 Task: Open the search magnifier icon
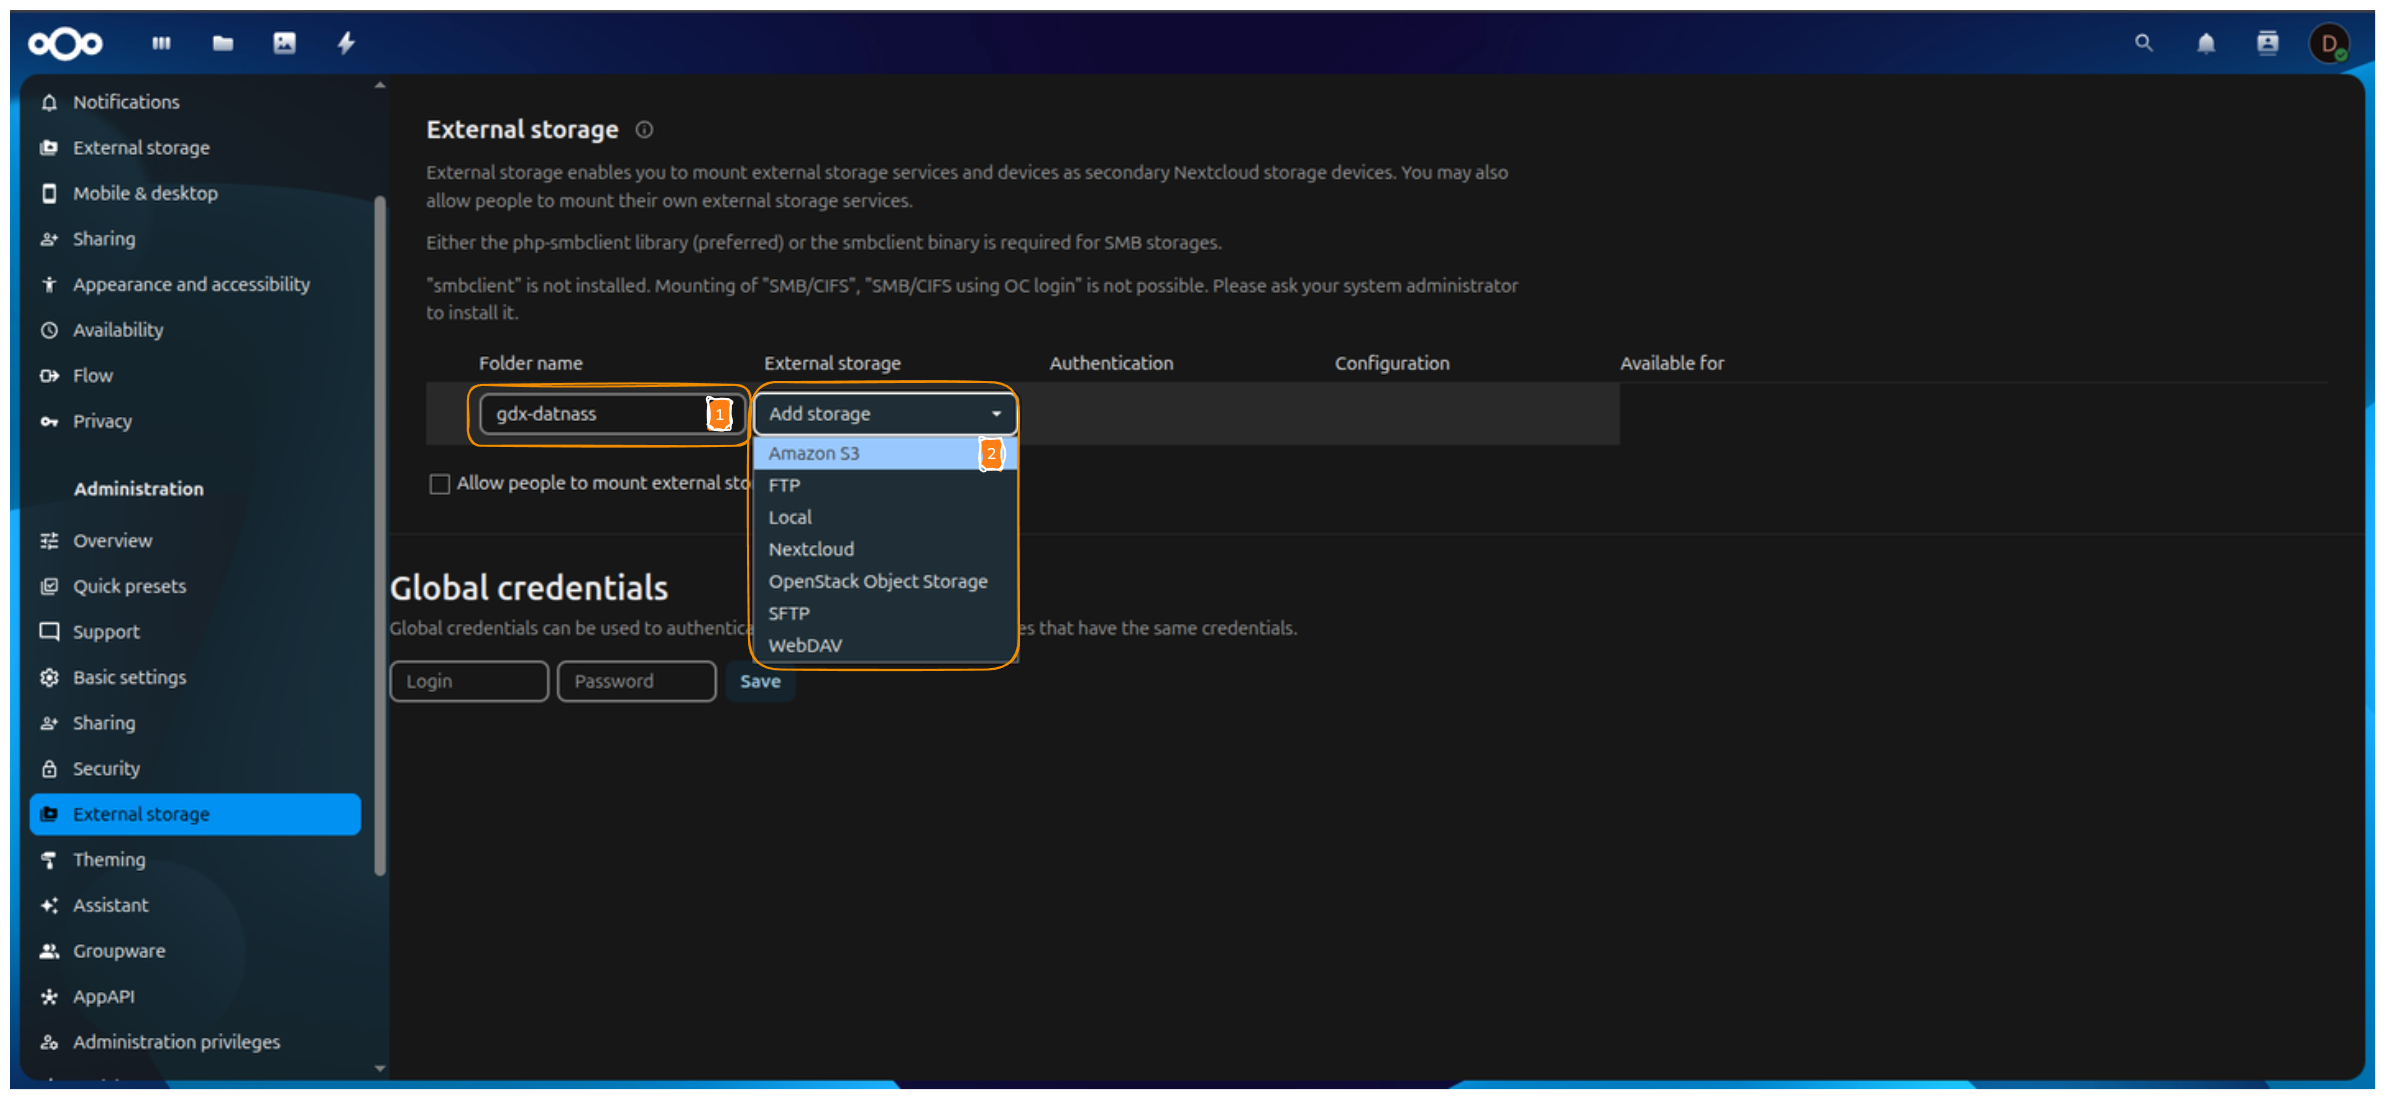click(x=2143, y=43)
